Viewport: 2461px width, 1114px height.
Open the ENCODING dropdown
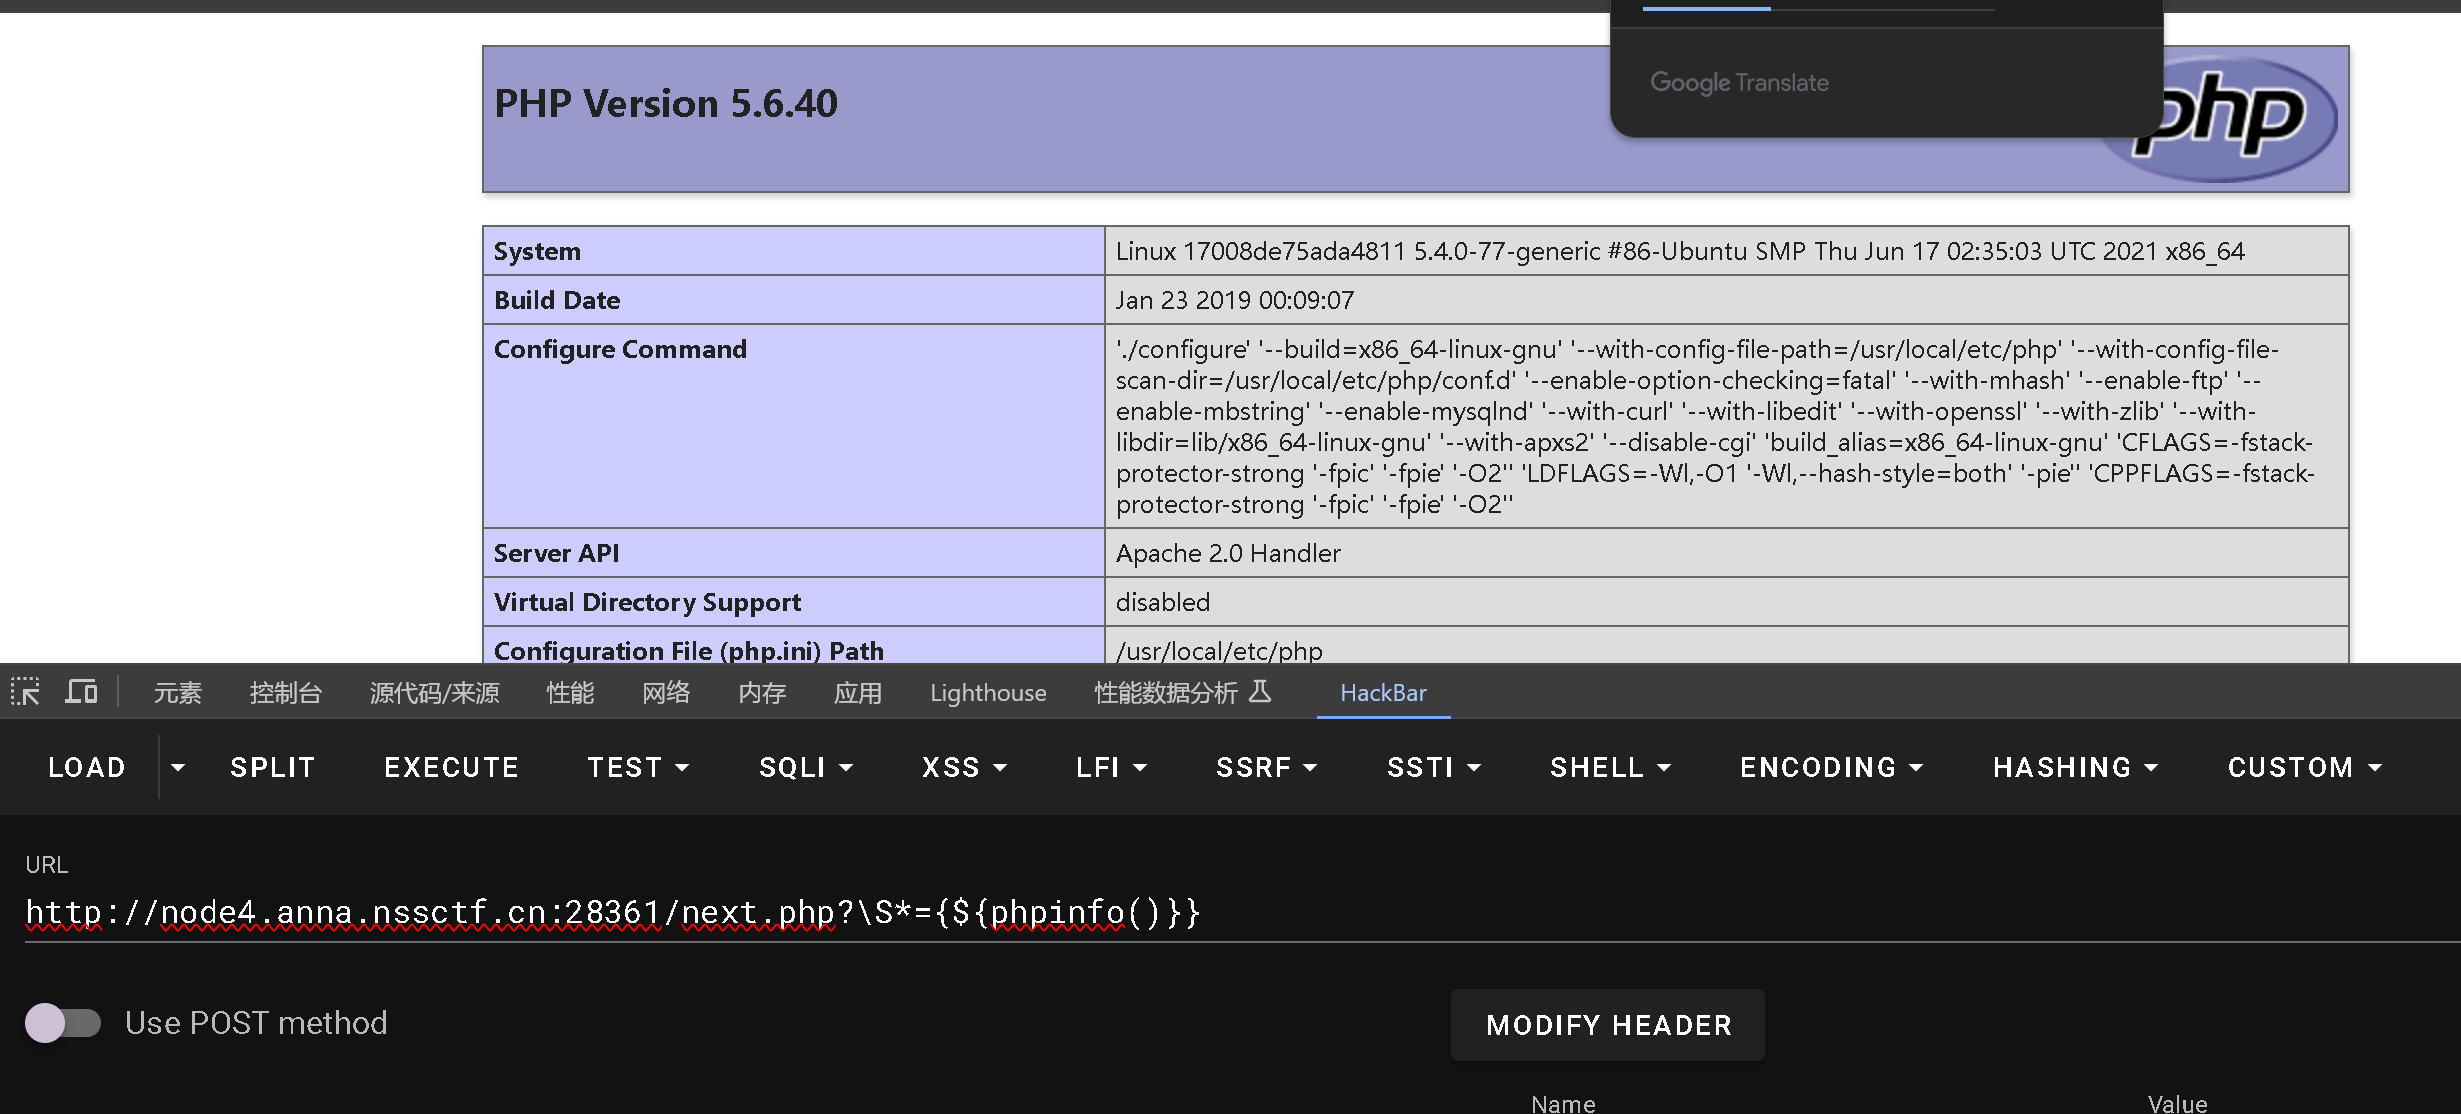click(1830, 767)
